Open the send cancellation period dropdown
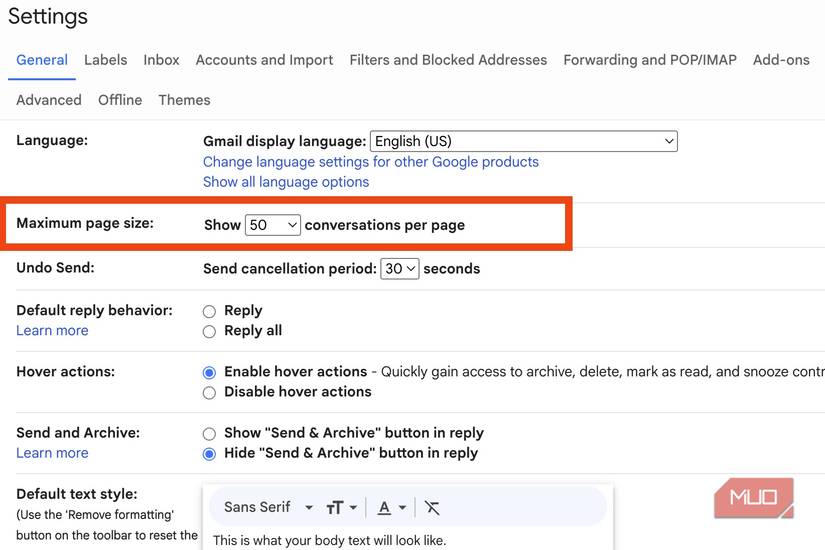The width and height of the screenshot is (825, 550). (x=399, y=269)
